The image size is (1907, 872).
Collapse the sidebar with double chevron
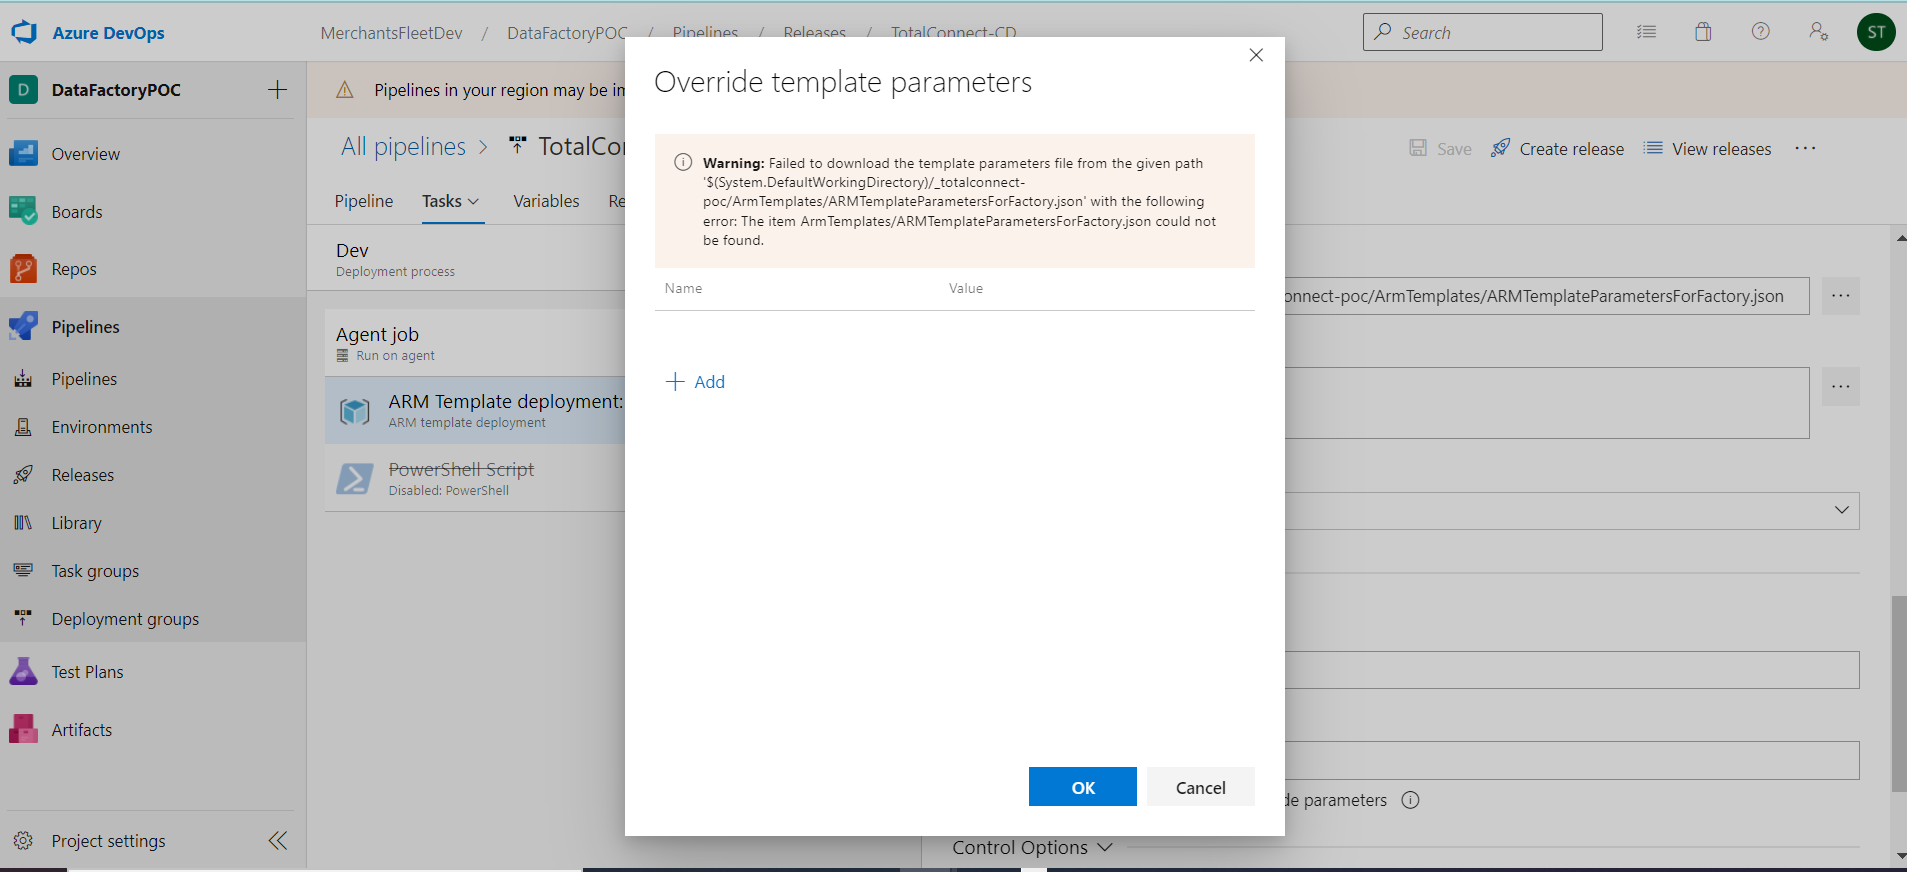pyautogui.click(x=277, y=841)
